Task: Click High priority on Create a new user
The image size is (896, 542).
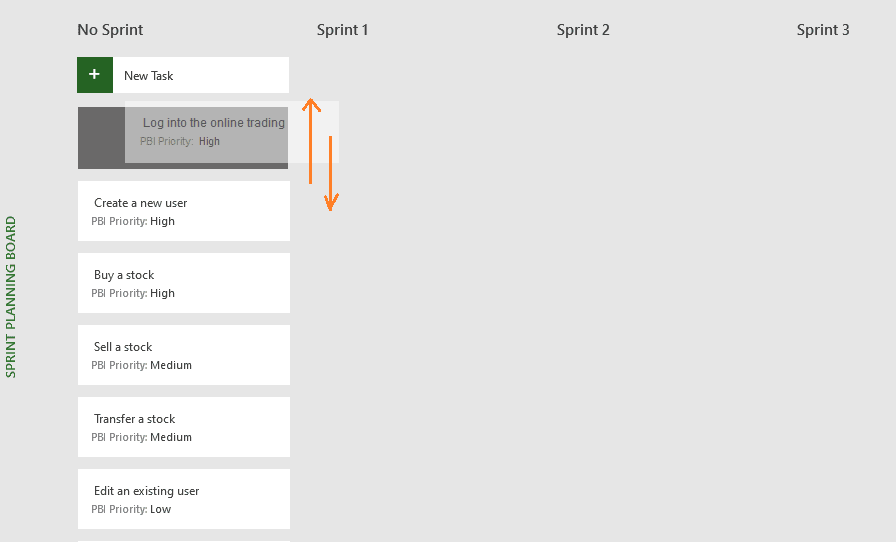Action: (162, 221)
